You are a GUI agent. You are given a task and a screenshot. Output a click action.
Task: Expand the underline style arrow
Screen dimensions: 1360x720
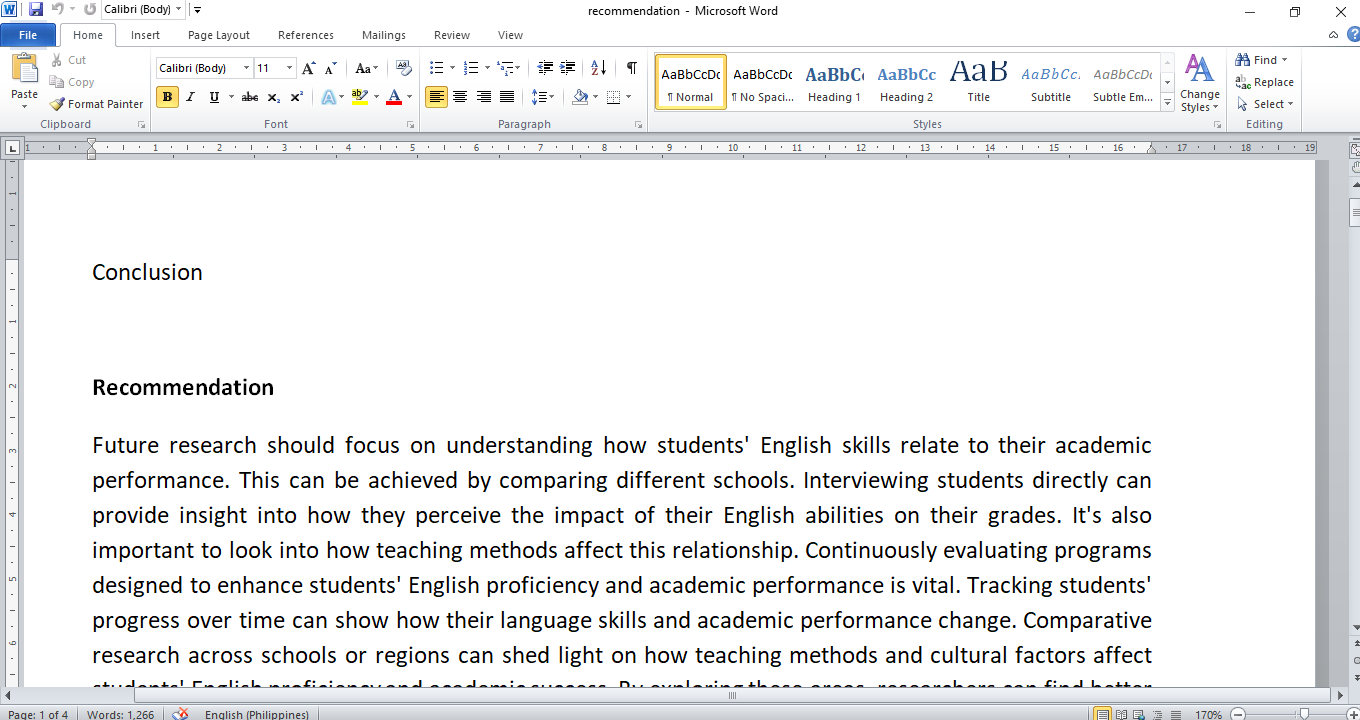[x=231, y=97]
